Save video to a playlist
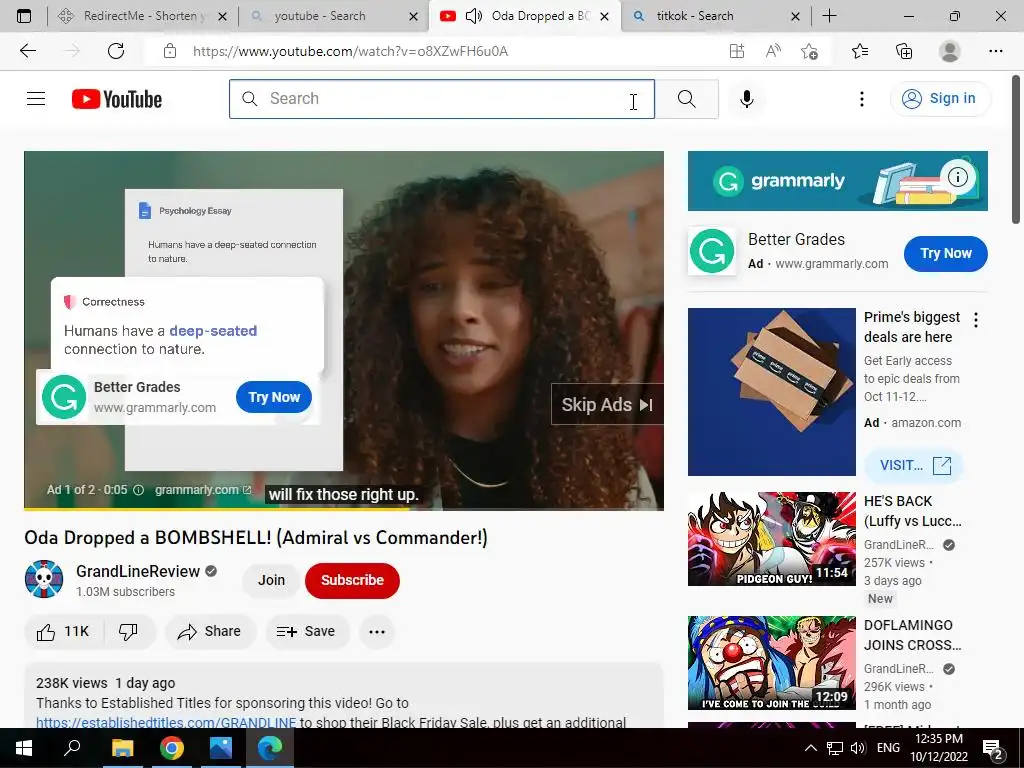Viewport: 1024px width, 768px height. (x=306, y=632)
